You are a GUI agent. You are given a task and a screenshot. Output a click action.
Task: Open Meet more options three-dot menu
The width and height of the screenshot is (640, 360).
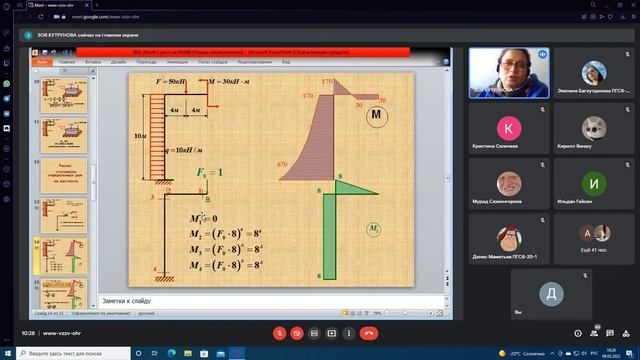[x=349, y=333]
